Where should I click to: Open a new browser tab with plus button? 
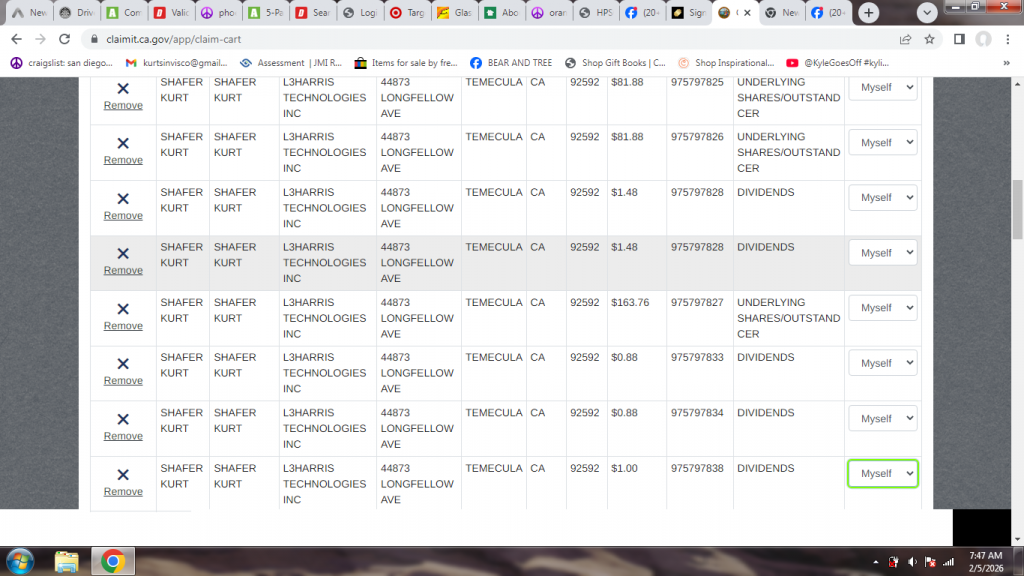pos(869,13)
